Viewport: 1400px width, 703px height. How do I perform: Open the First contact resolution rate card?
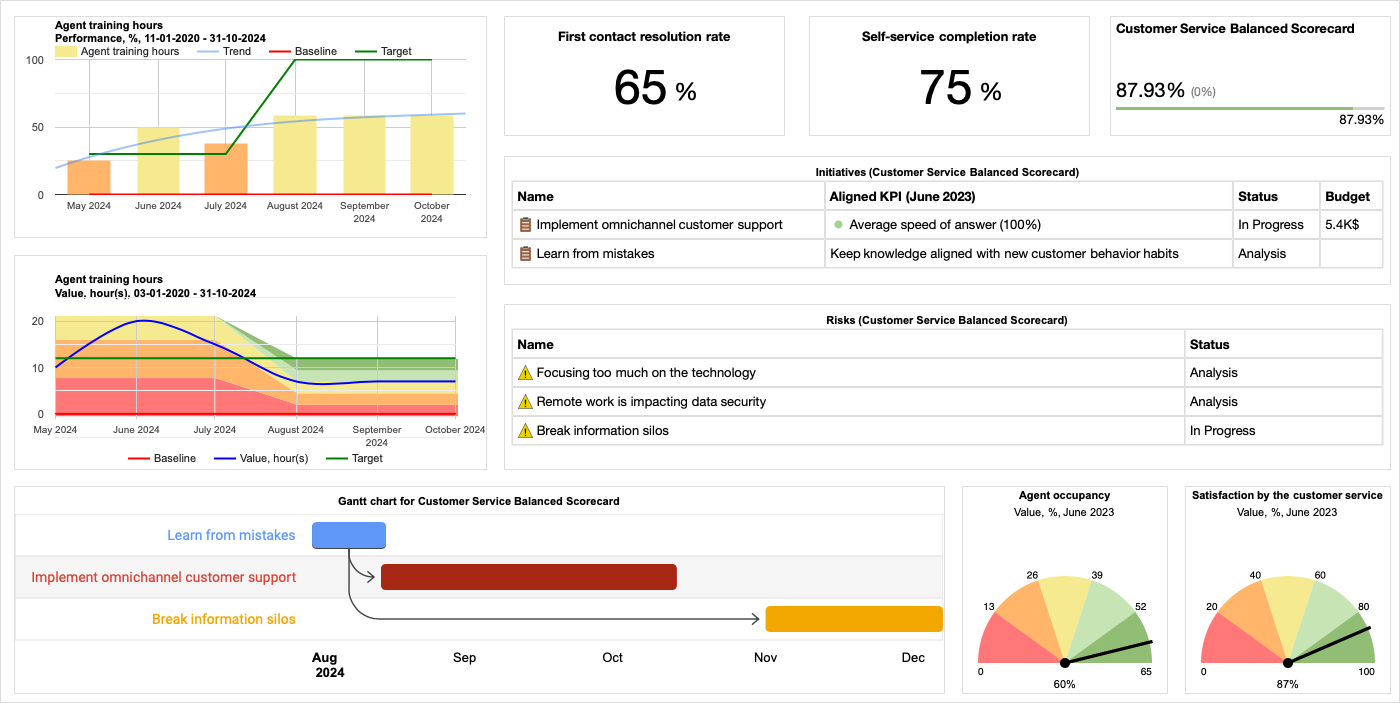(644, 75)
